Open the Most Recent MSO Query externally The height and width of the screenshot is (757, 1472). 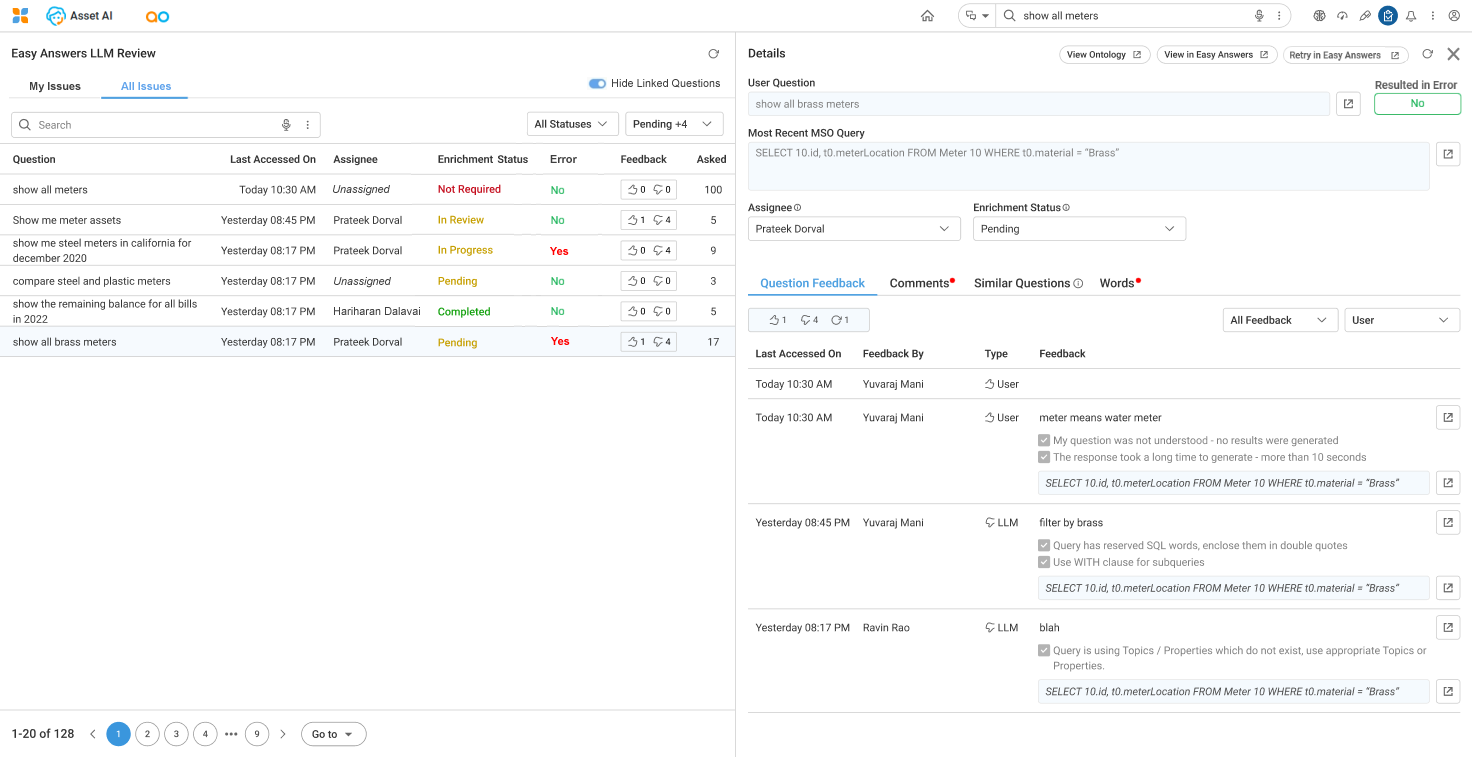pos(1448,154)
